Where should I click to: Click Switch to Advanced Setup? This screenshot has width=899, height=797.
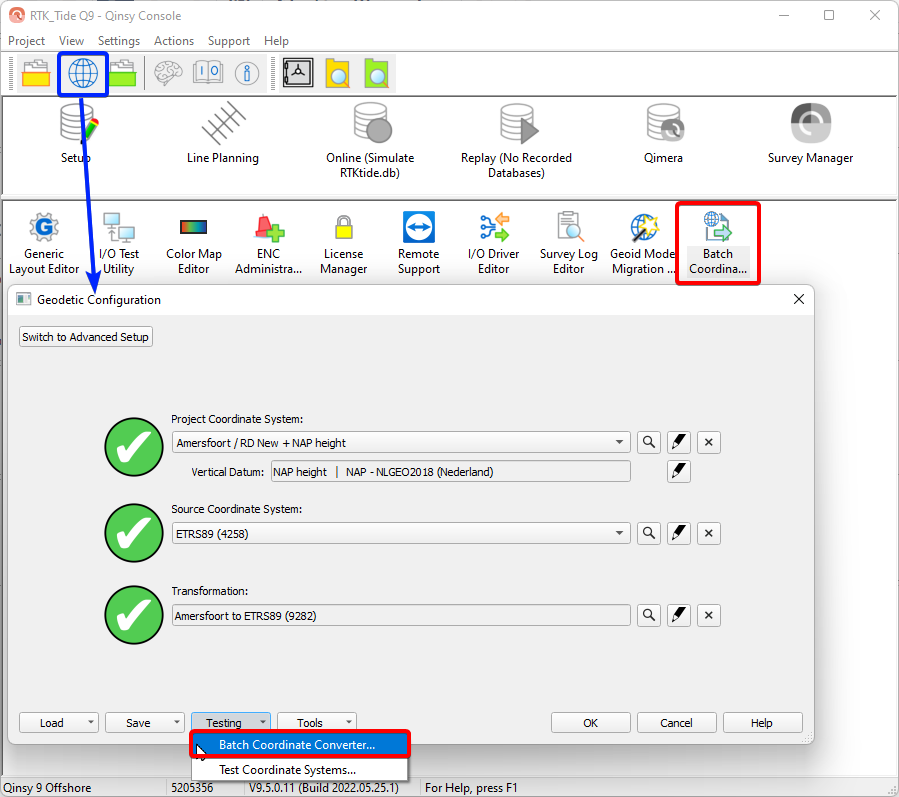pyautogui.click(x=85, y=336)
